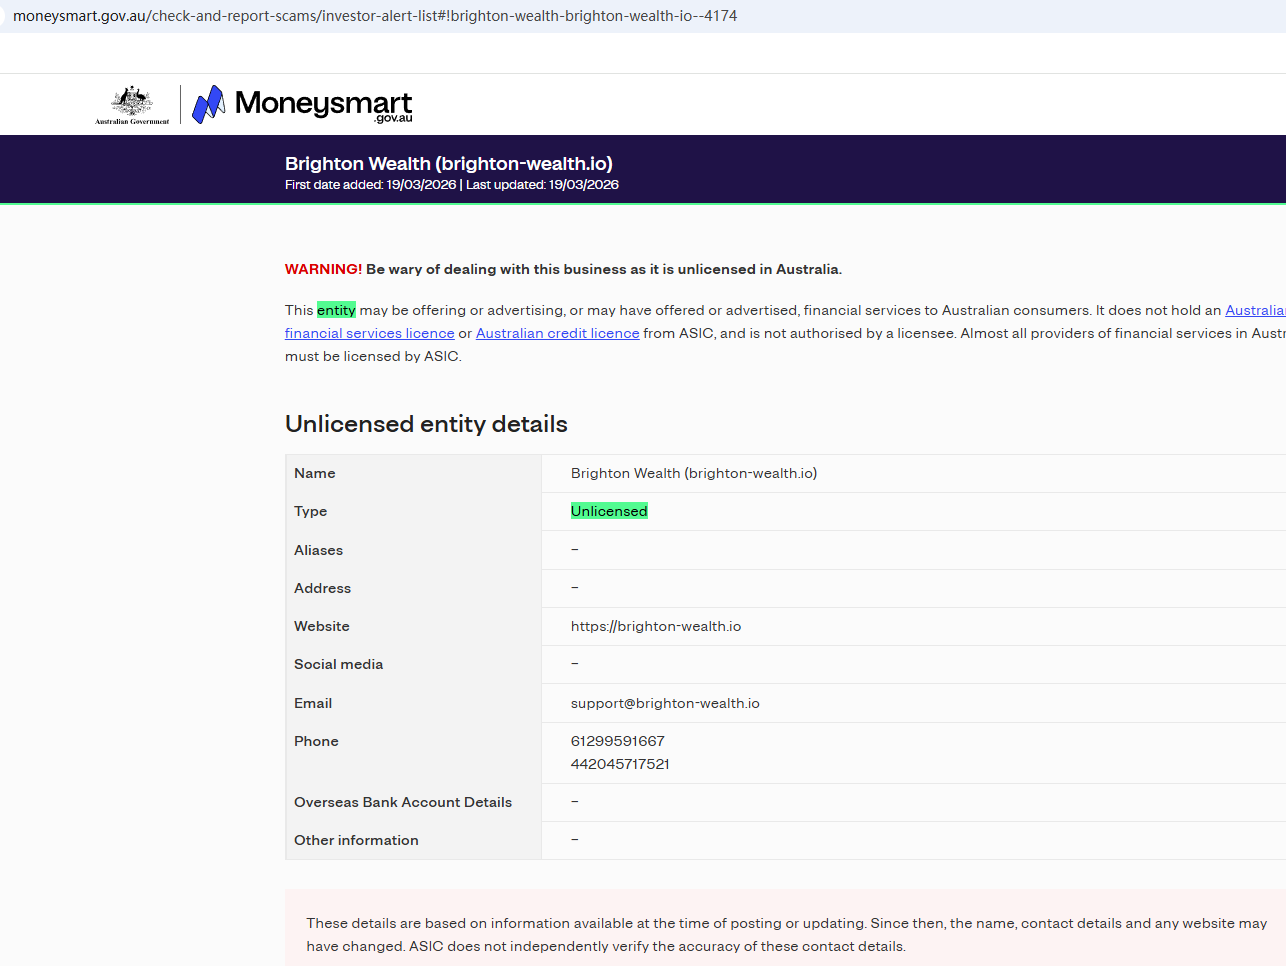Click the Brighton Wealth page title heading
The image size is (1286, 966).
tap(449, 163)
